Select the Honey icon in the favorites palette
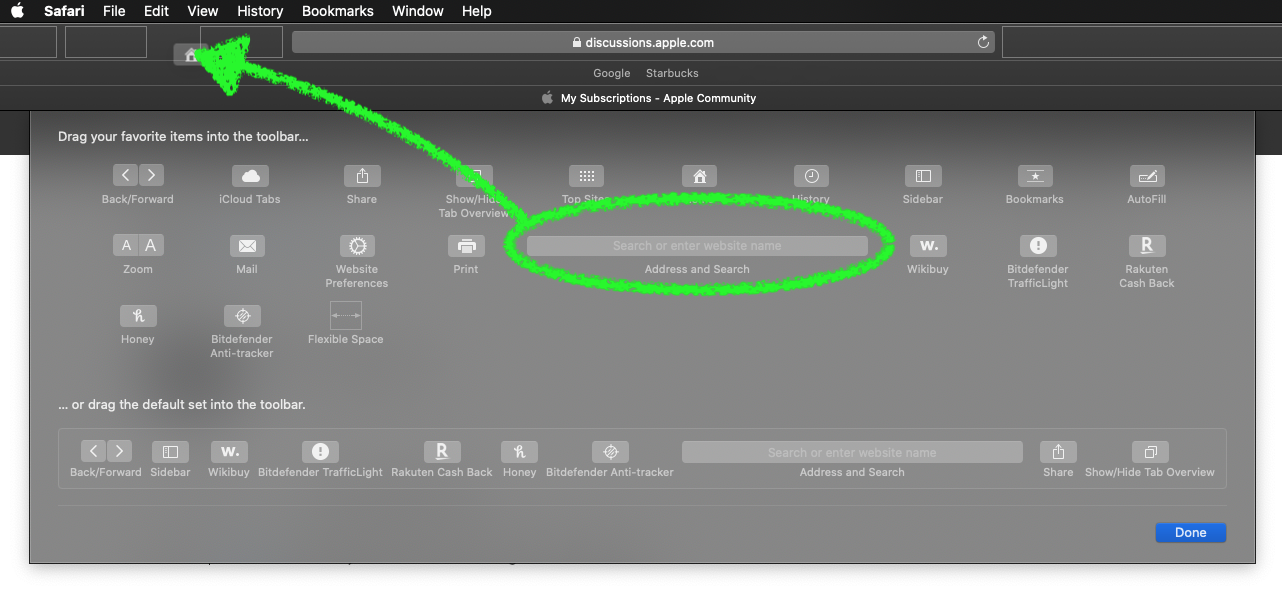The image size is (1282, 590). pos(138,316)
